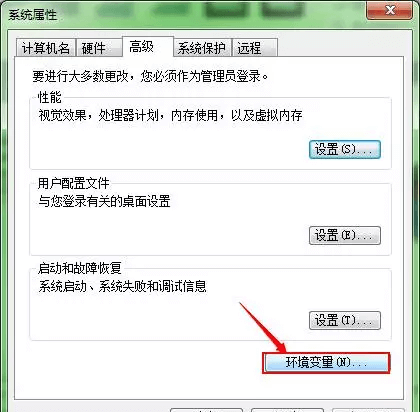Close the 系统属性 dialog with X
420x412 pixels.
[x=389, y=10]
